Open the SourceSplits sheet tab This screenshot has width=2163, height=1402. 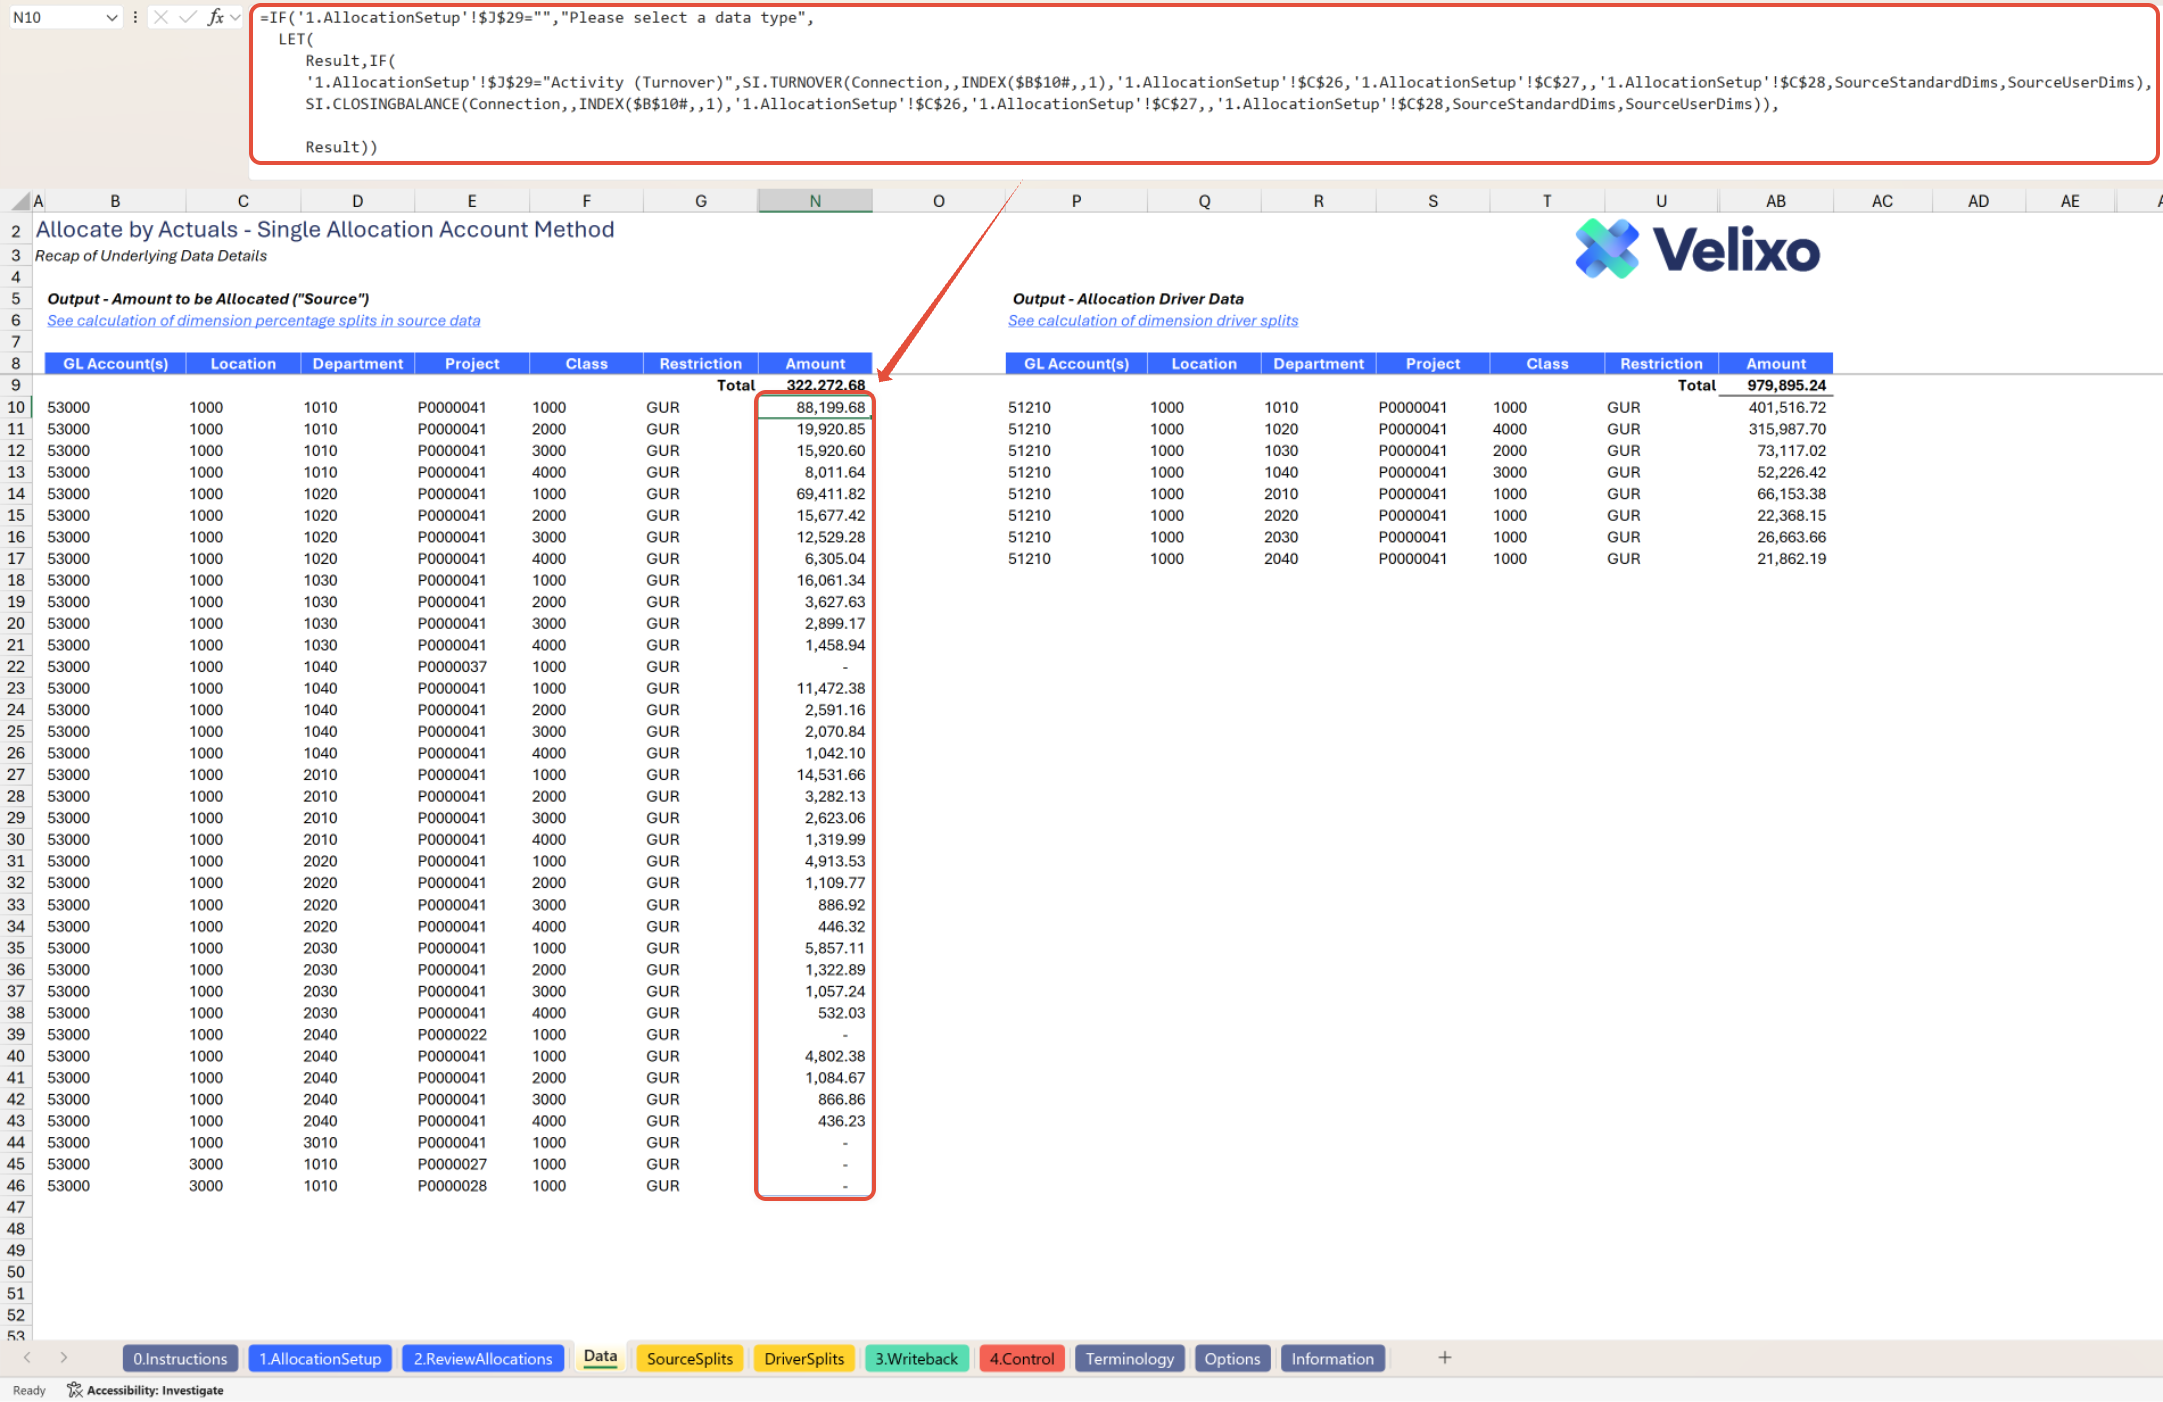689,1358
